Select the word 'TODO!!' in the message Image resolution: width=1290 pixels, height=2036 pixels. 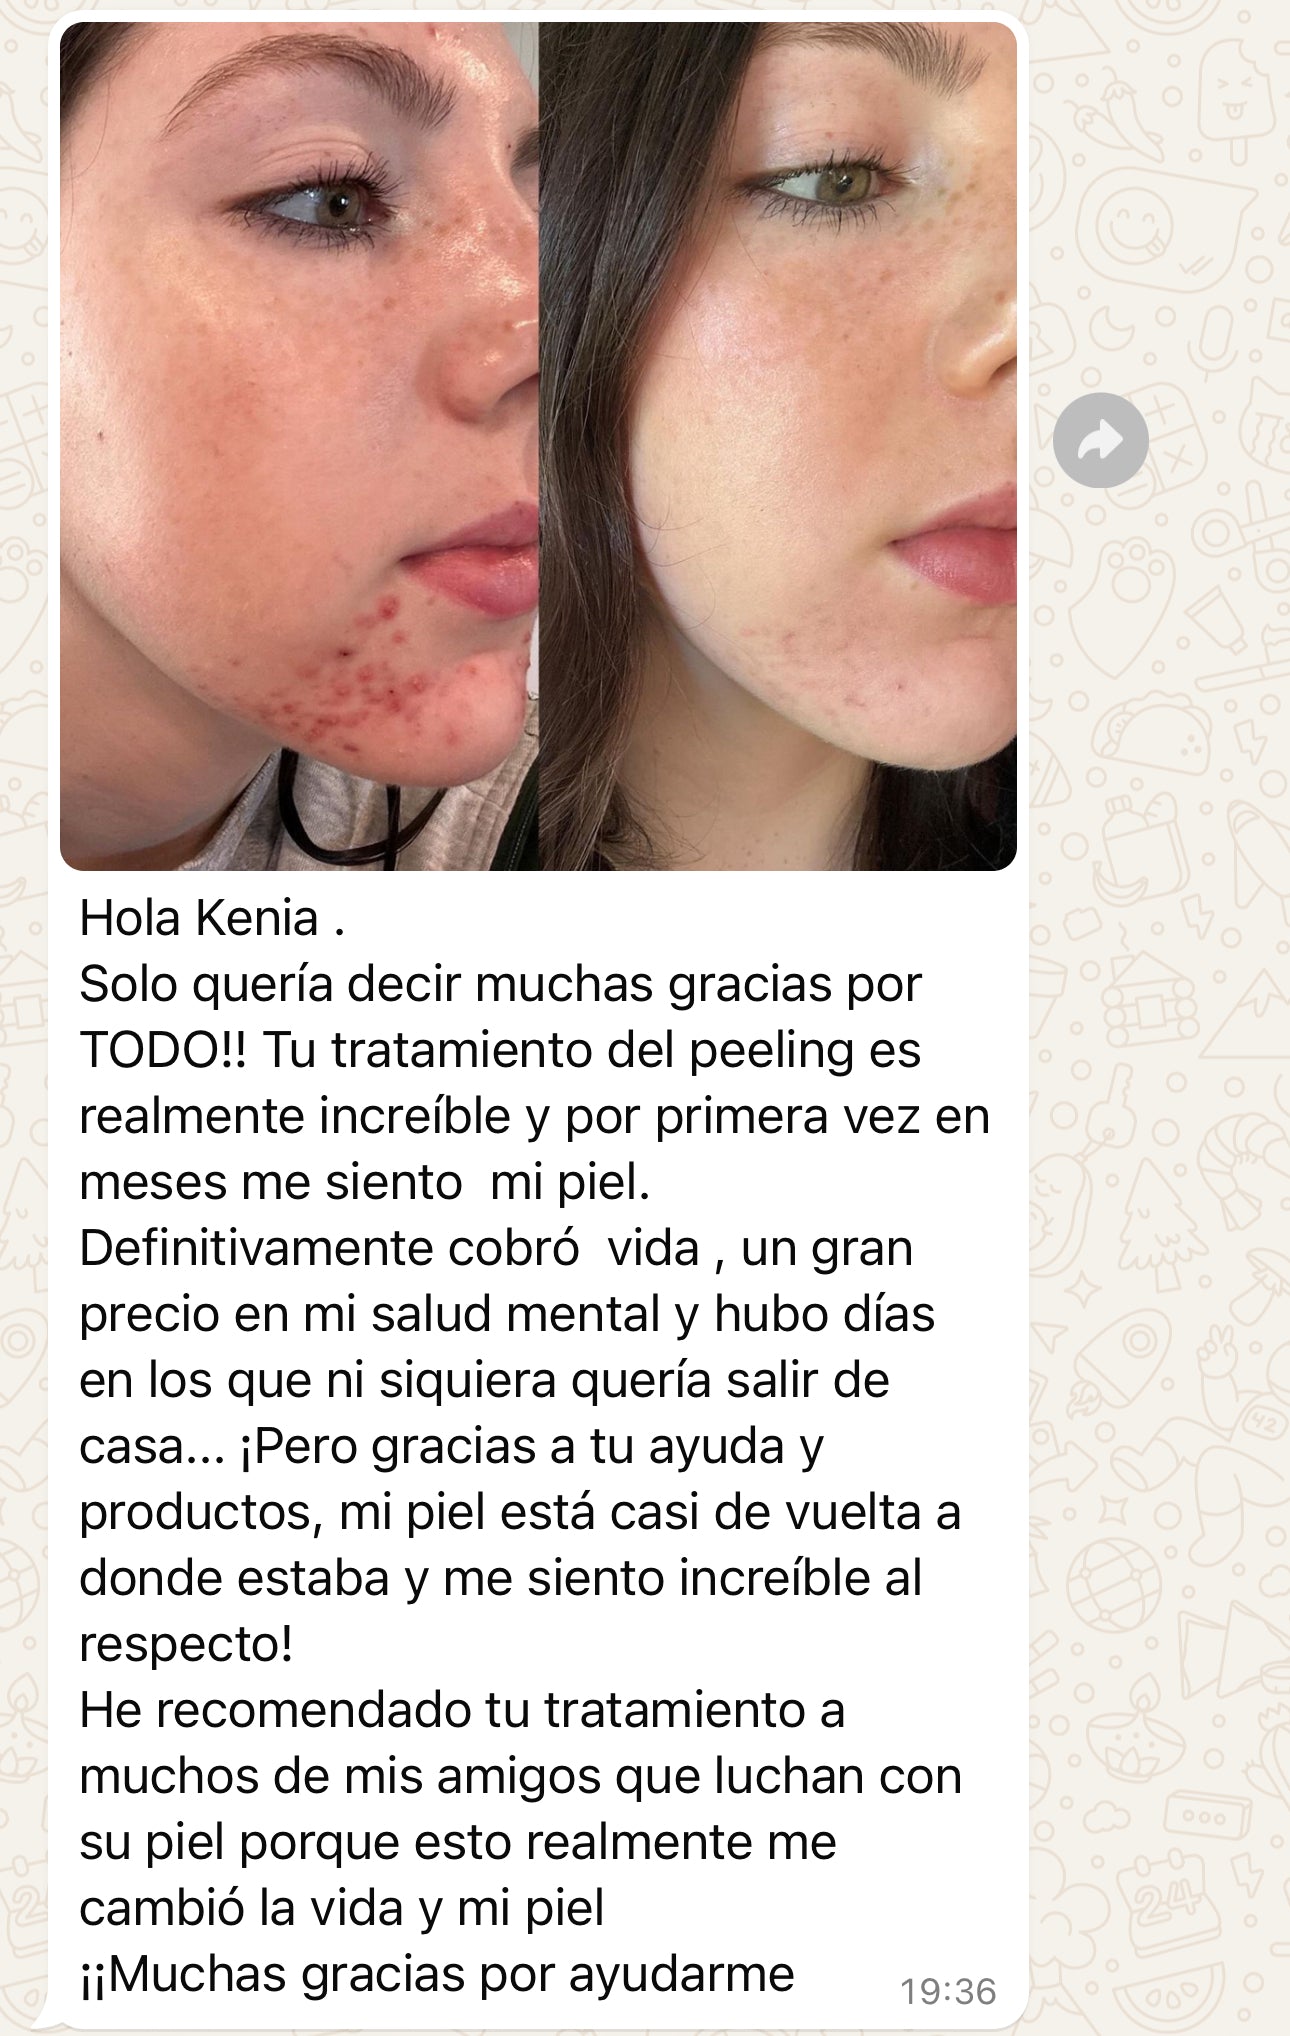(x=163, y=1050)
